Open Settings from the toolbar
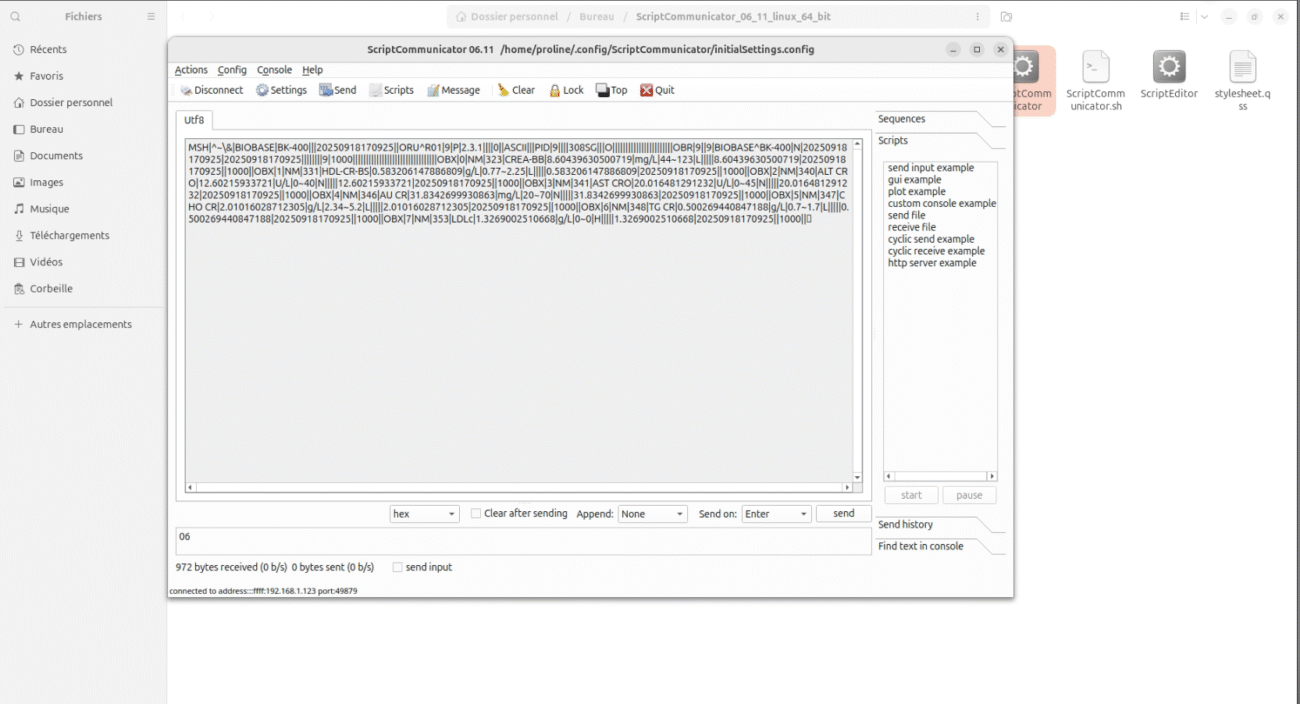1300x704 pixels. [x=281, y=90]
